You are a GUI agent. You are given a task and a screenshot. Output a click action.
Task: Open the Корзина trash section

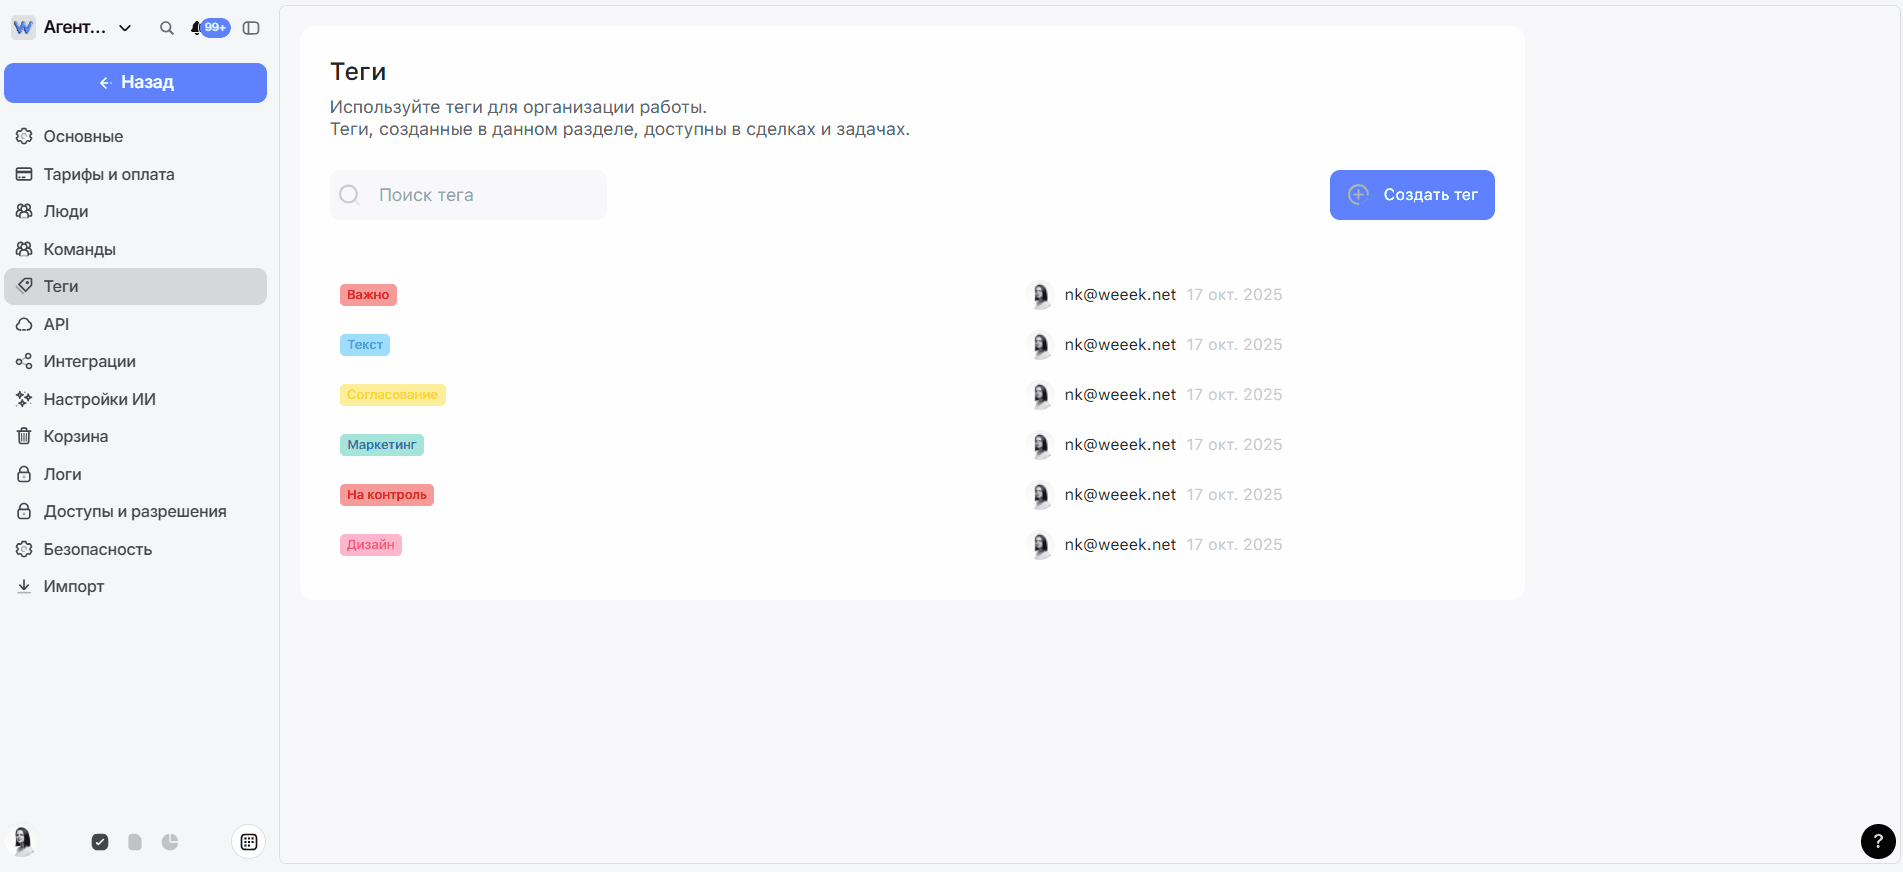coord(75,436)
